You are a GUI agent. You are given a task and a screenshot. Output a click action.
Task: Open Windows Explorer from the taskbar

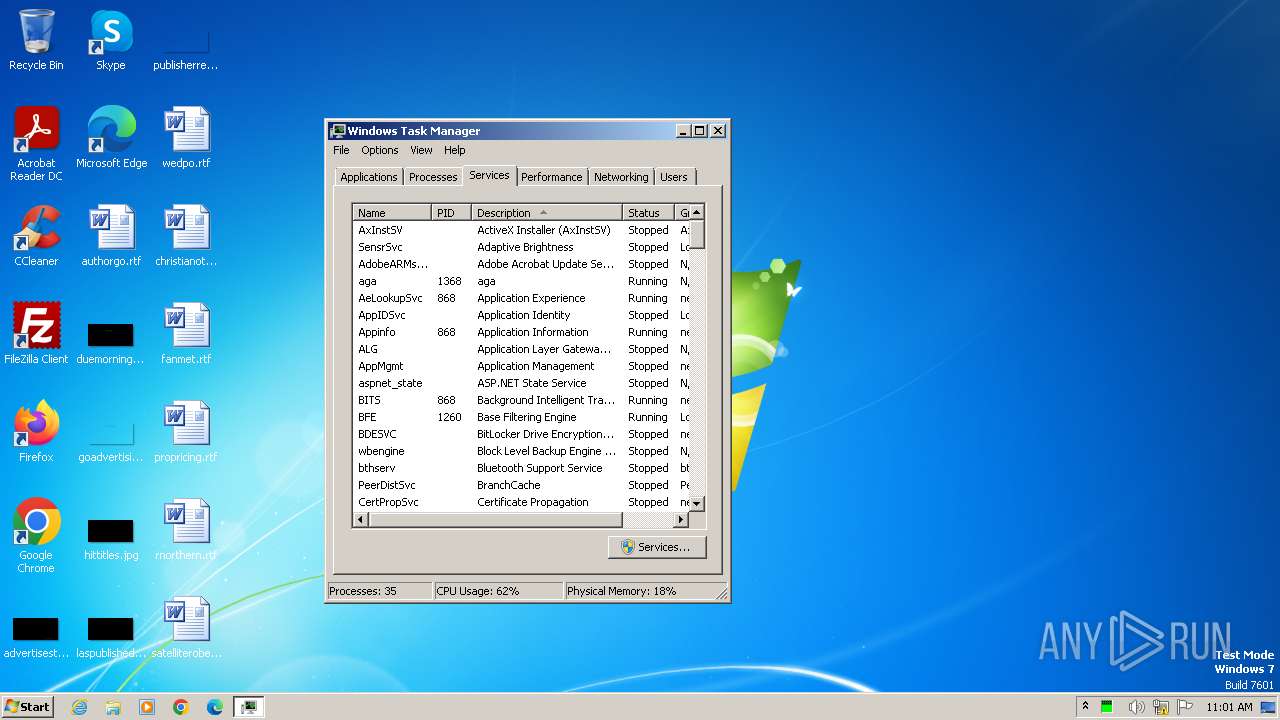113,707
